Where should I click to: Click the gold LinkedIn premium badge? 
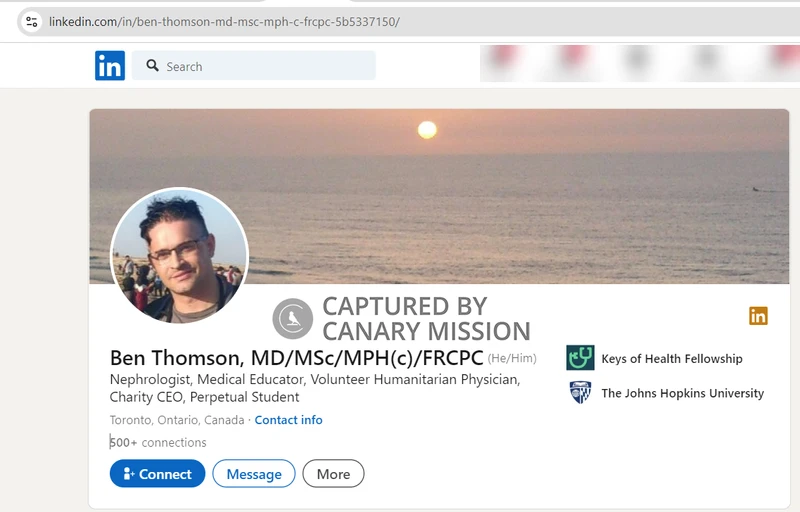coord(758,316)
